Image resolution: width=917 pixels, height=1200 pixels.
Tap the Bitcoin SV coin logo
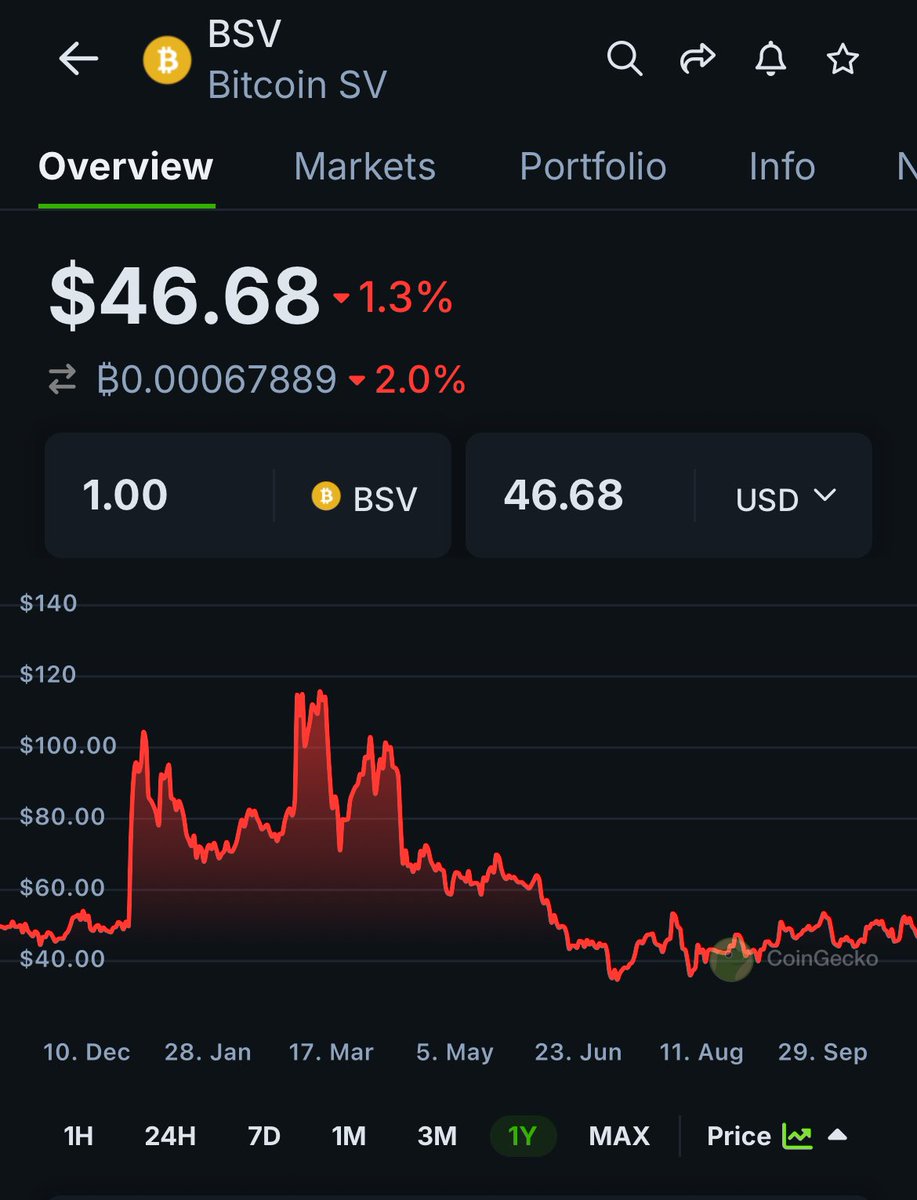click(167, 60)
